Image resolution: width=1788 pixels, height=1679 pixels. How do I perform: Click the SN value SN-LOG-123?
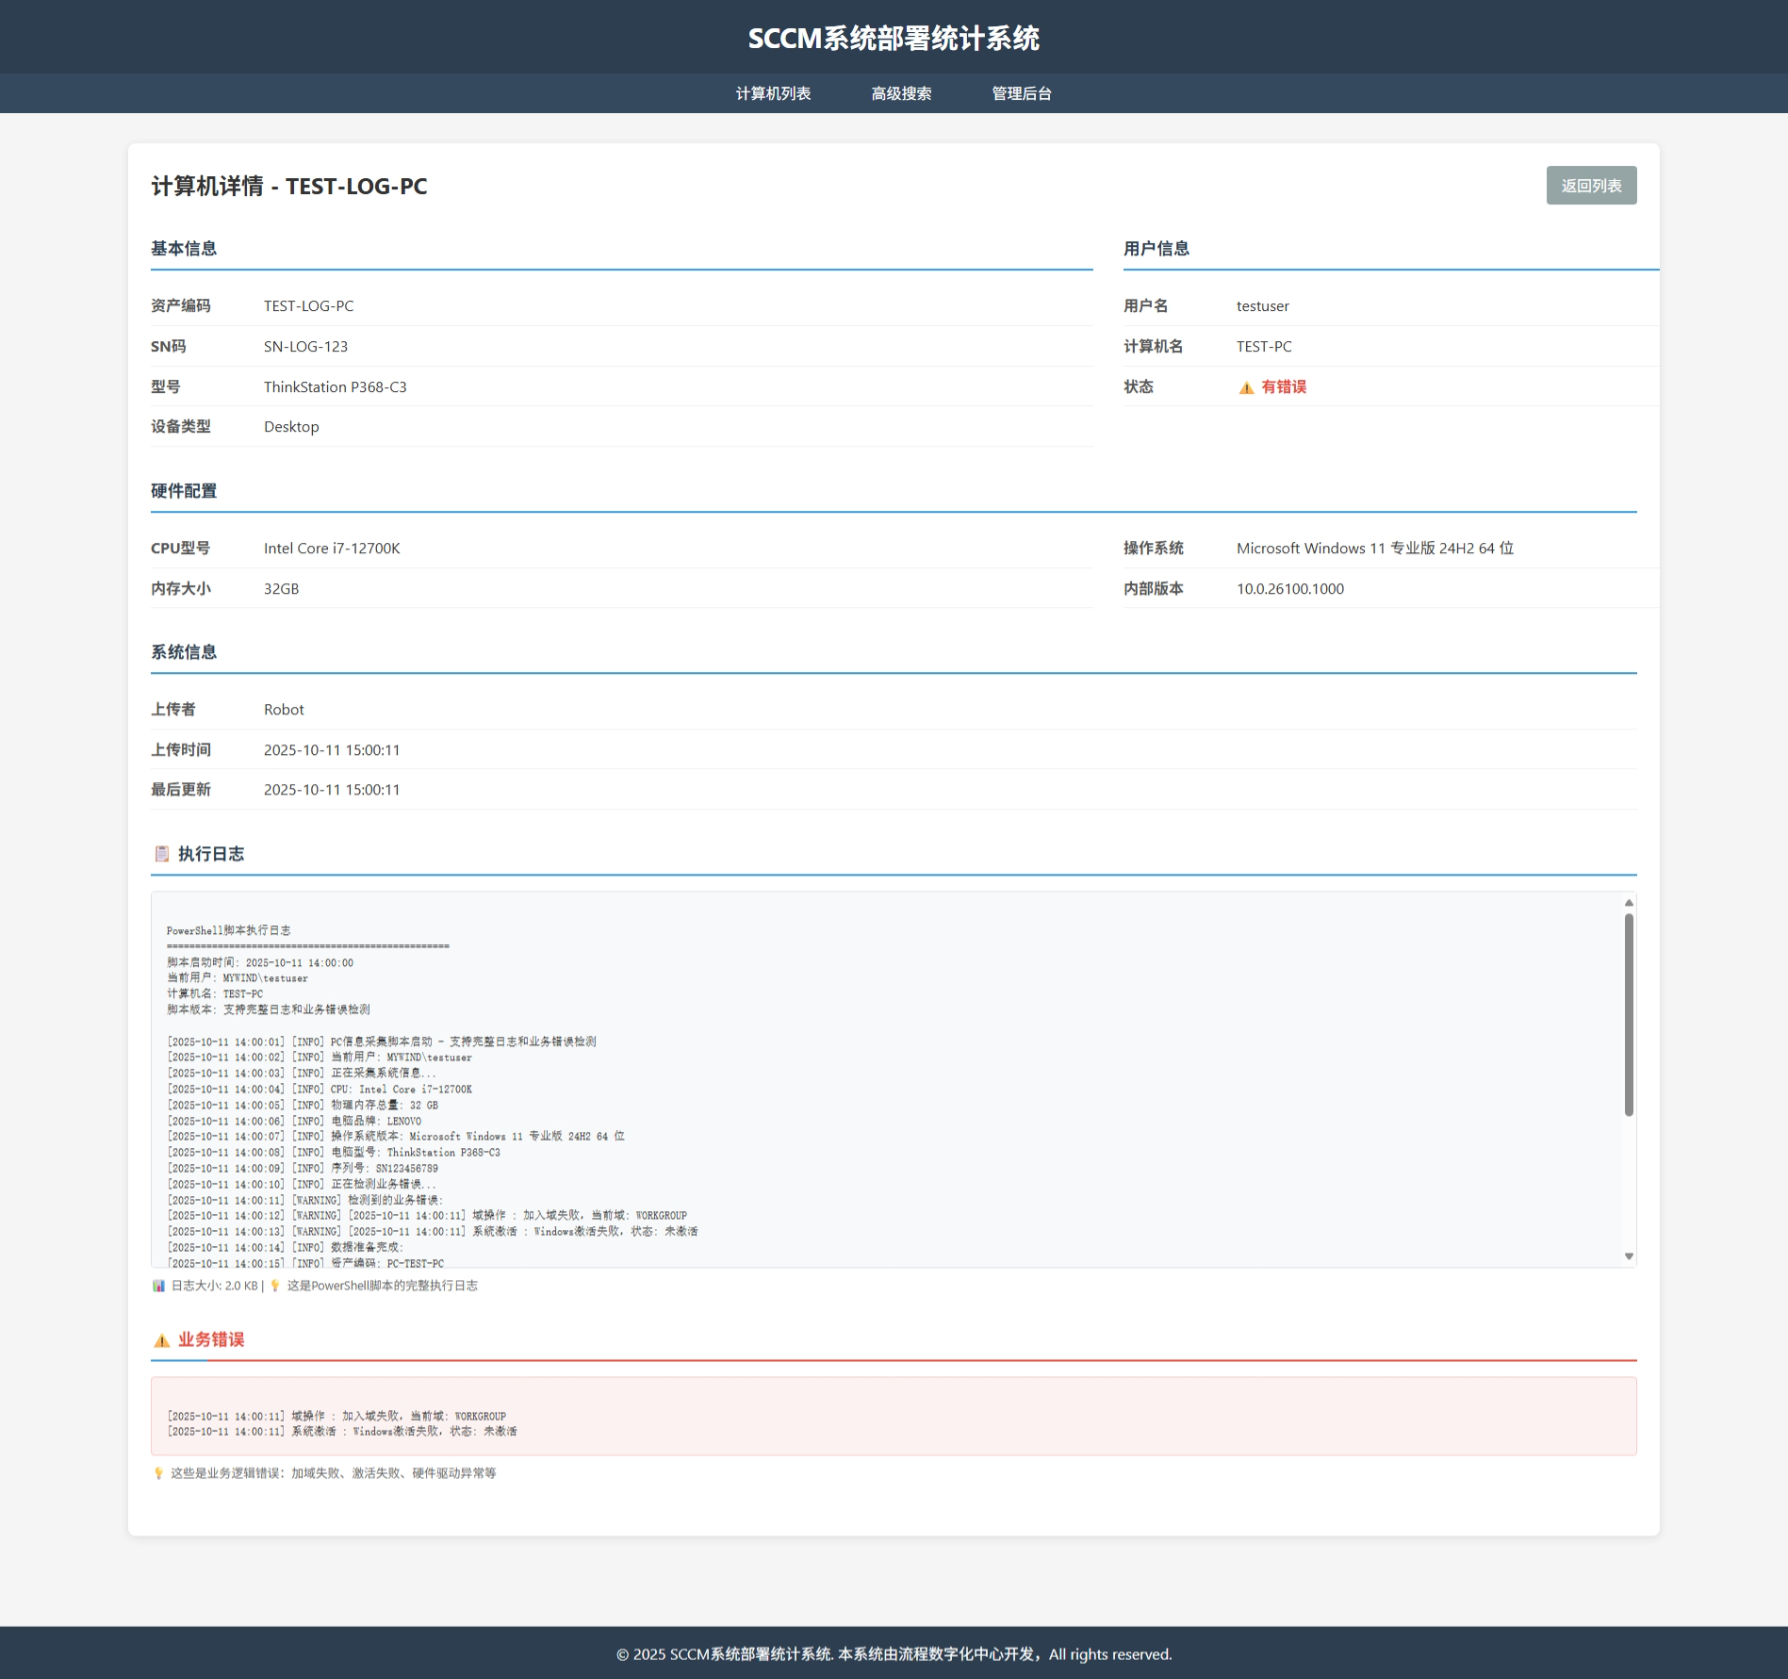(306, 346)
